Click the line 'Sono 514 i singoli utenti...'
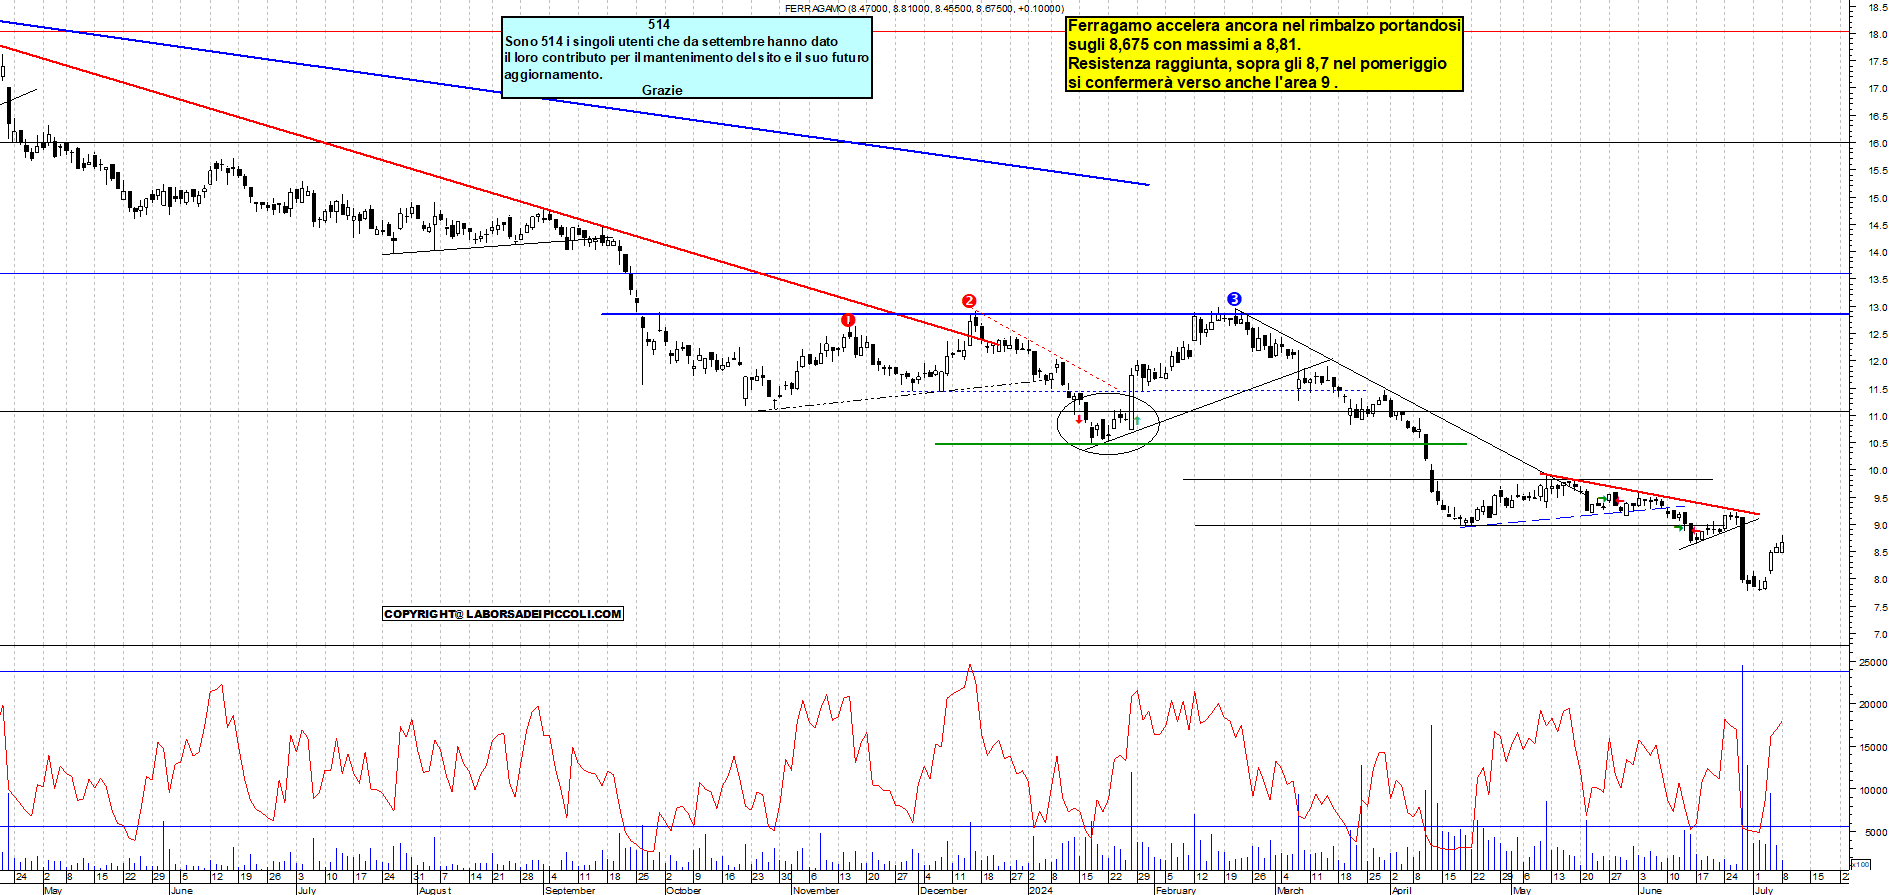Screen dimensions: 1890x895 (671, 41)
